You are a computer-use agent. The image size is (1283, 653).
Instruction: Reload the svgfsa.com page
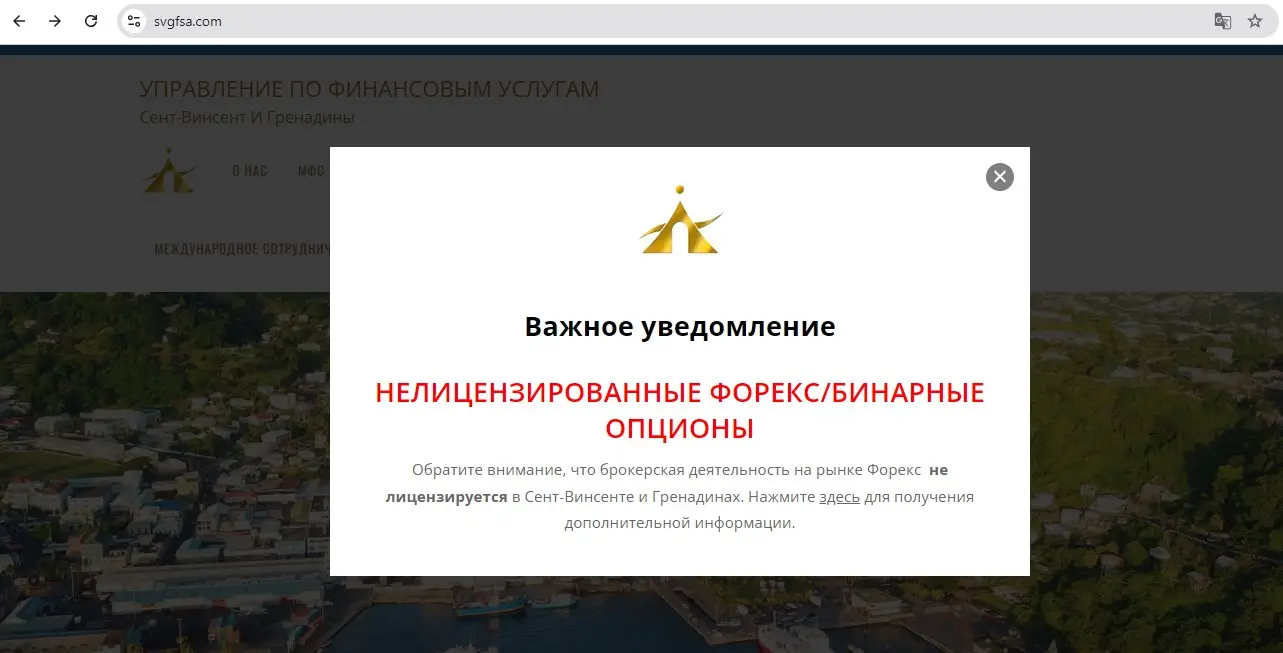[91, 20]
